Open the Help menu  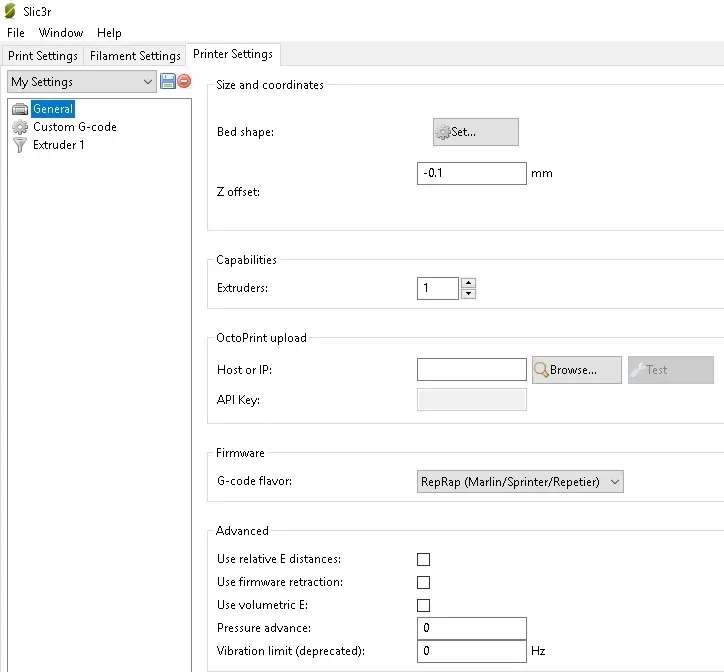coord(109,33)
